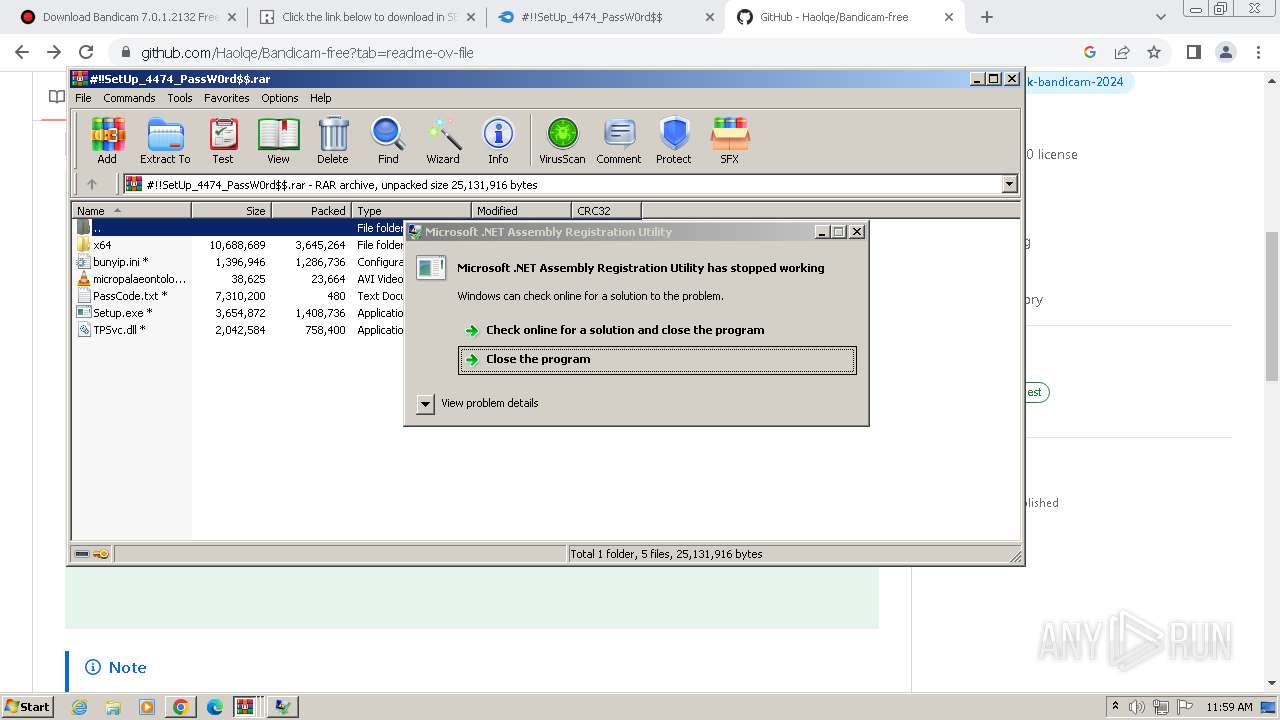Screen dimensions: 1280x720
Task: Open Microsoft Edge from taskbar
Action: (215, 707)
